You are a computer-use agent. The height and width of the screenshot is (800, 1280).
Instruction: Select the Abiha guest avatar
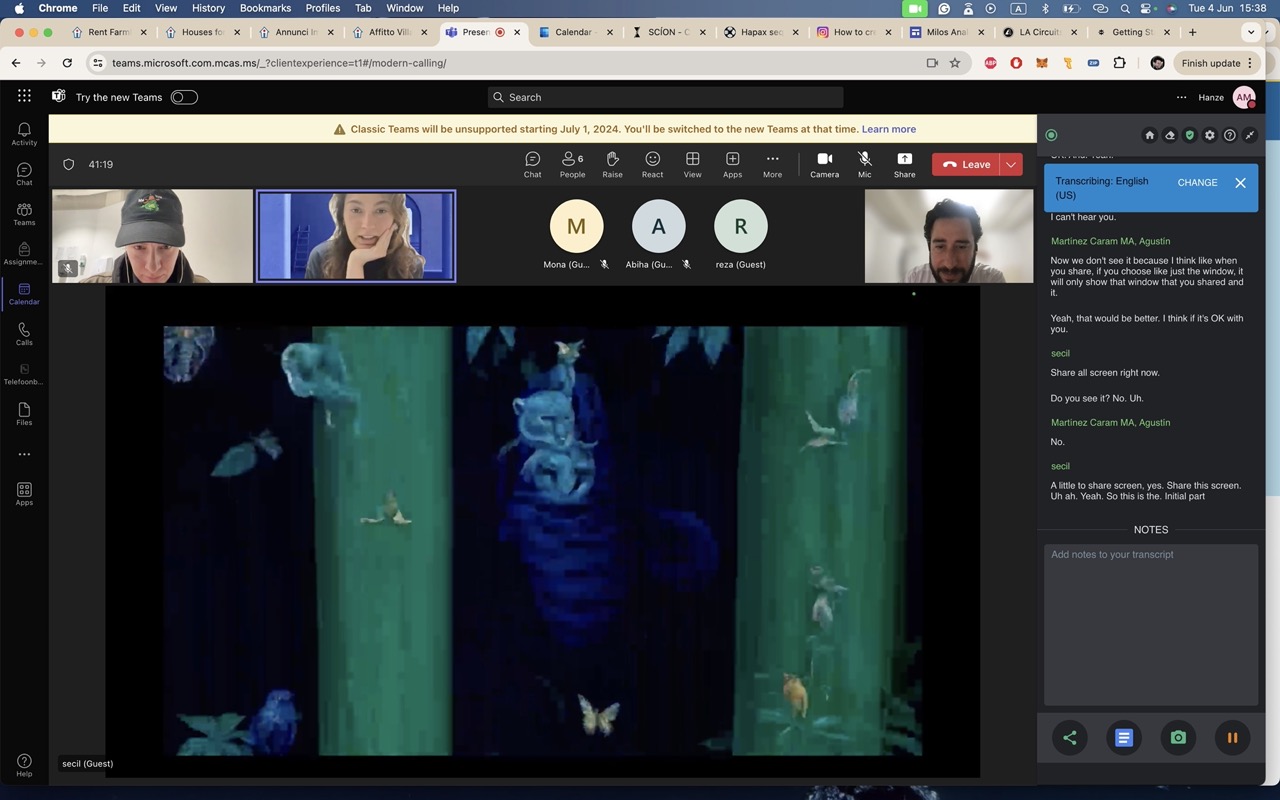pos(659,226)
